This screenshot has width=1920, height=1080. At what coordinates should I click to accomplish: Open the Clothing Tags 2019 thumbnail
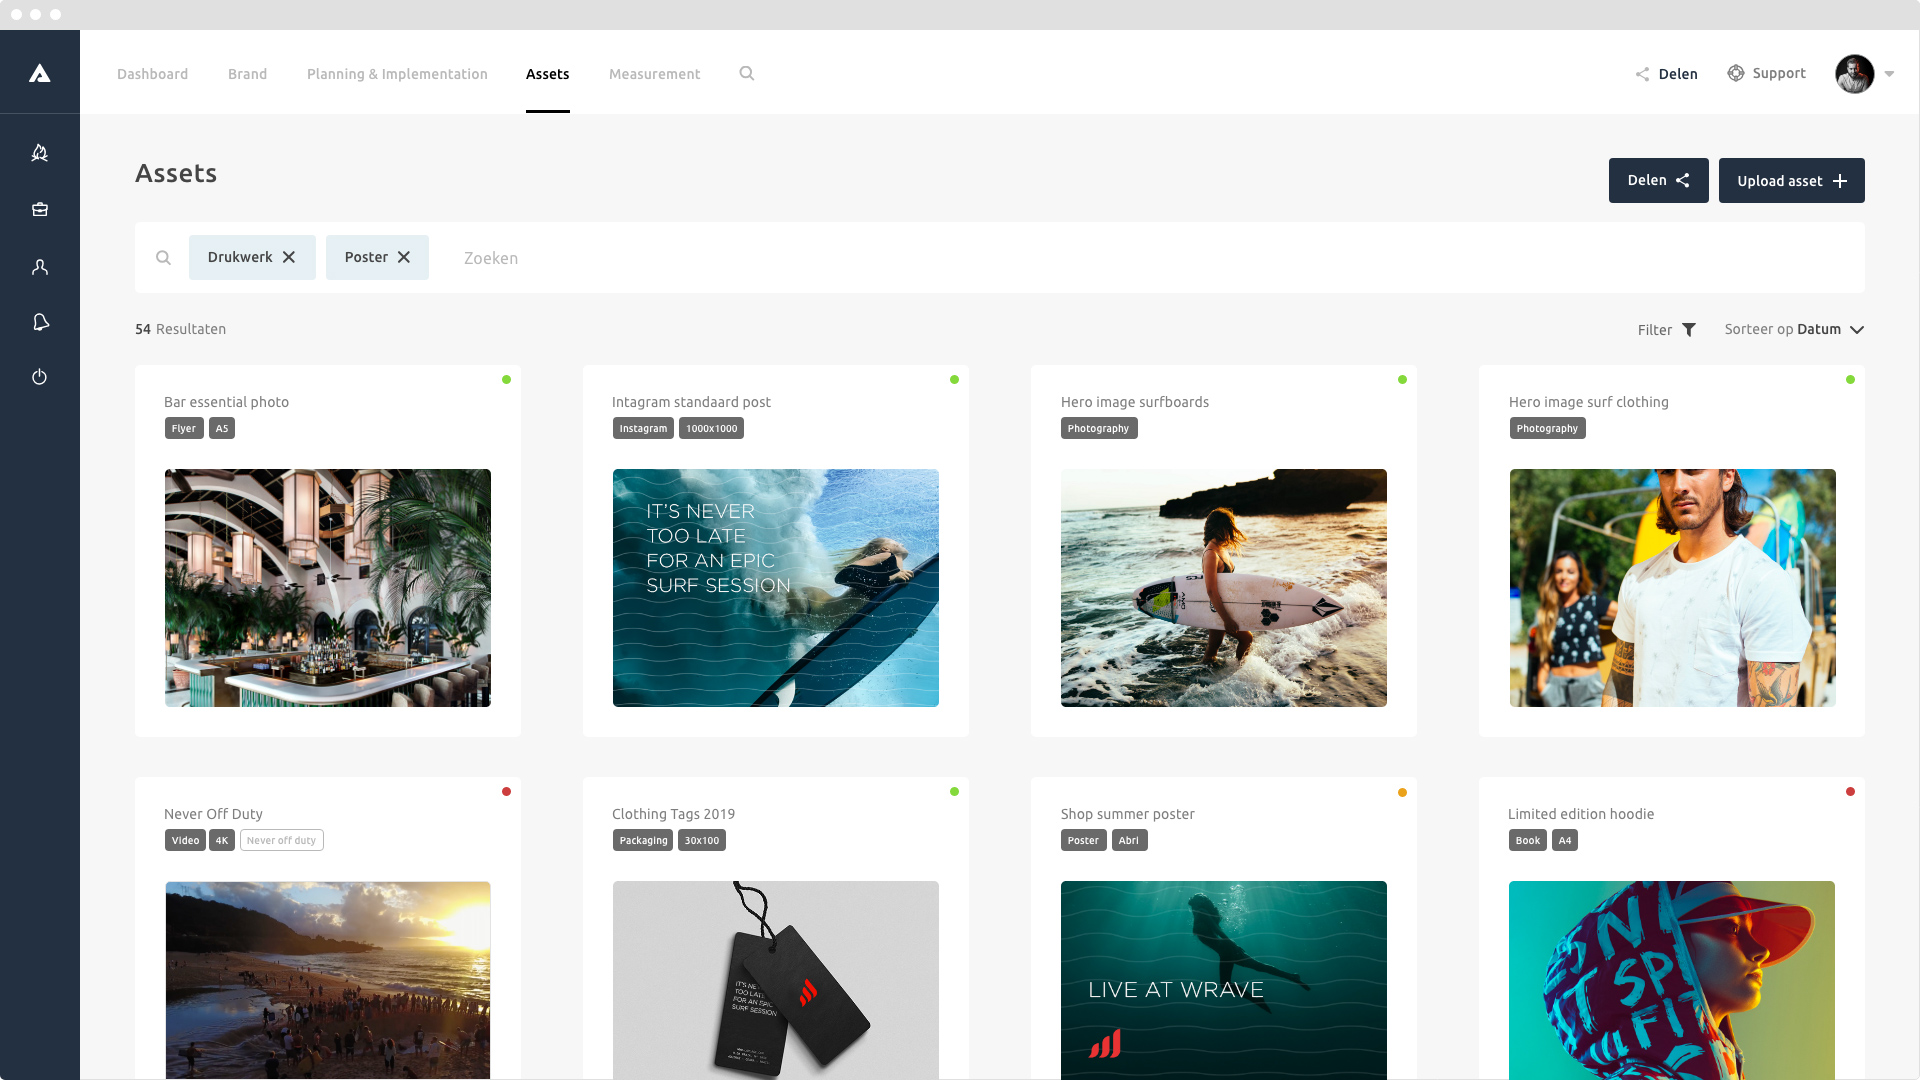click(x=776, y=980)
